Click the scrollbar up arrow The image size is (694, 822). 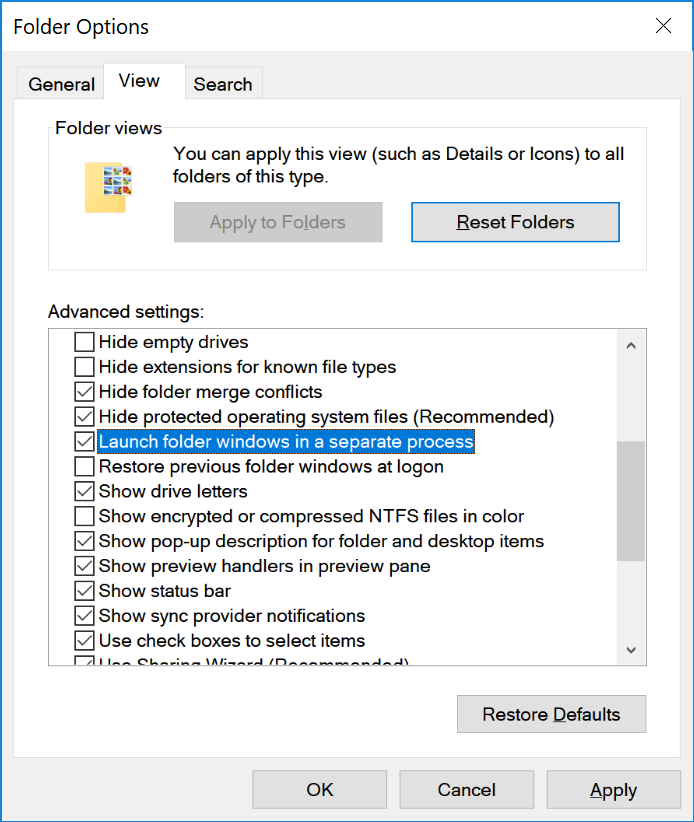[631, 344]
